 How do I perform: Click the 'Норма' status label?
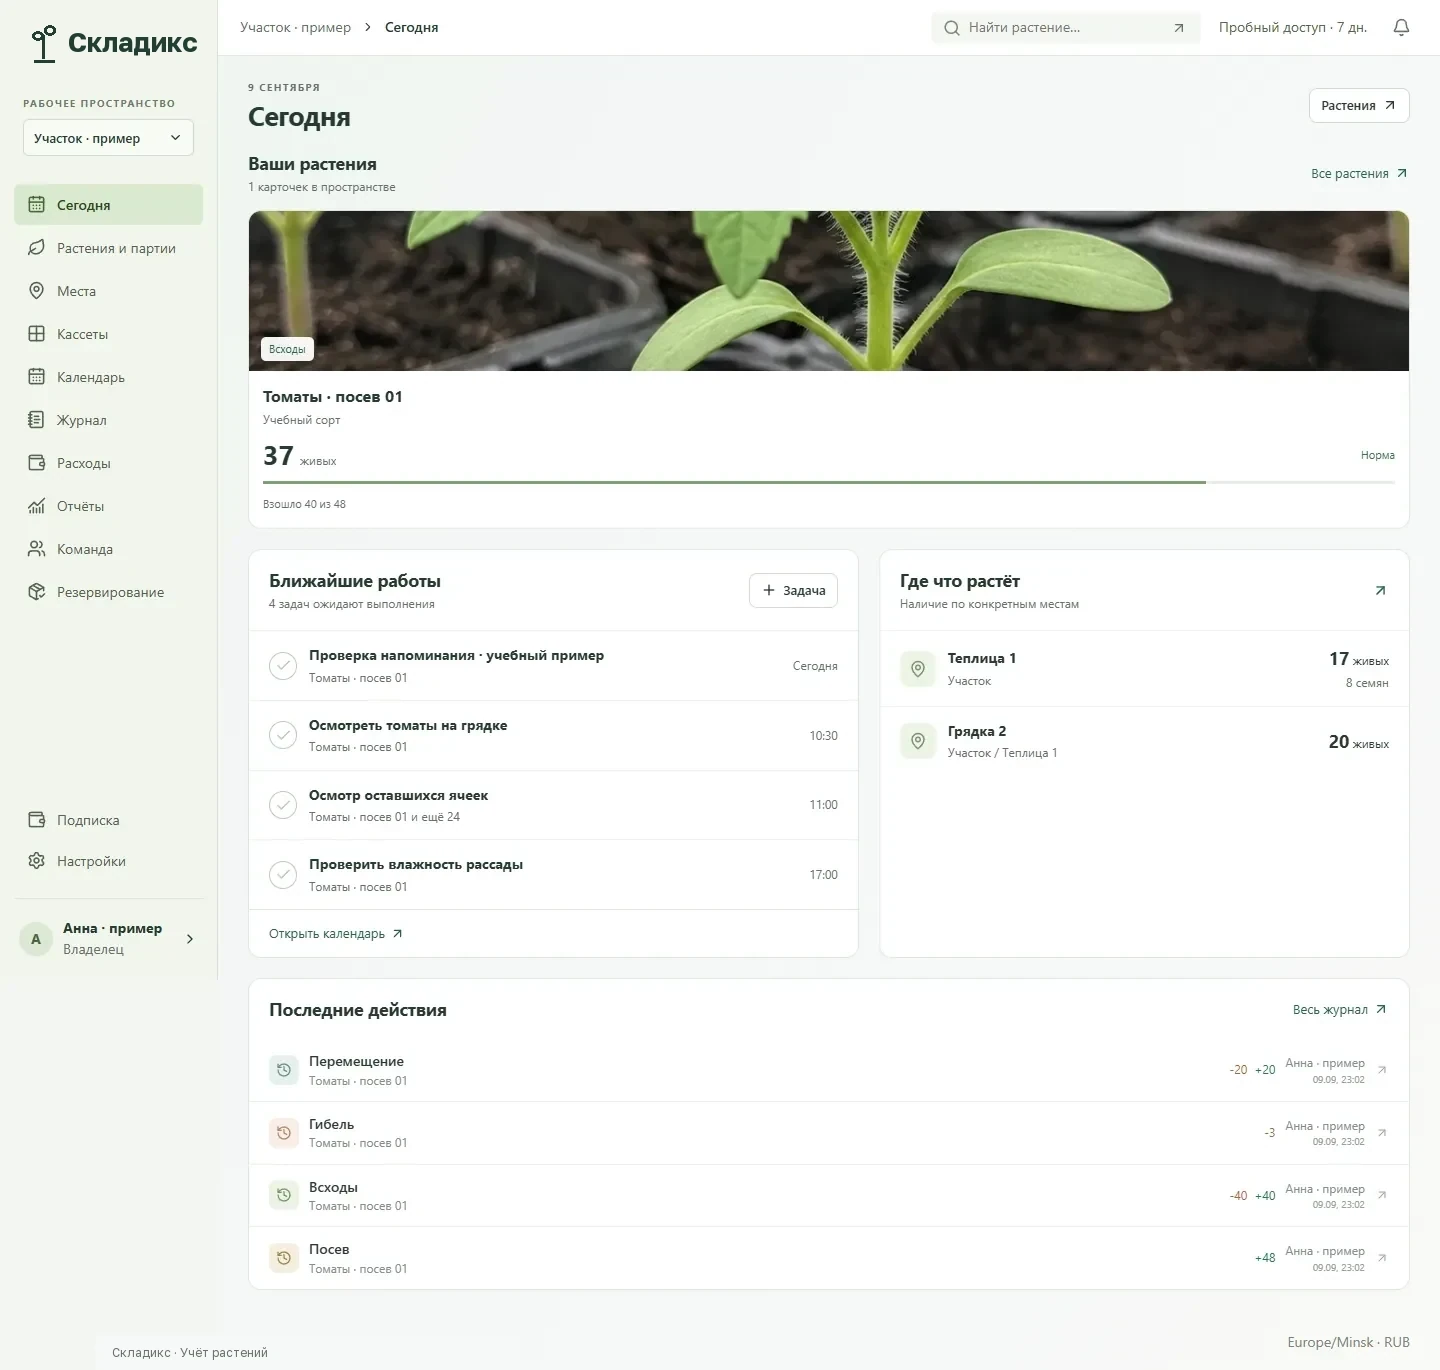1377,456
